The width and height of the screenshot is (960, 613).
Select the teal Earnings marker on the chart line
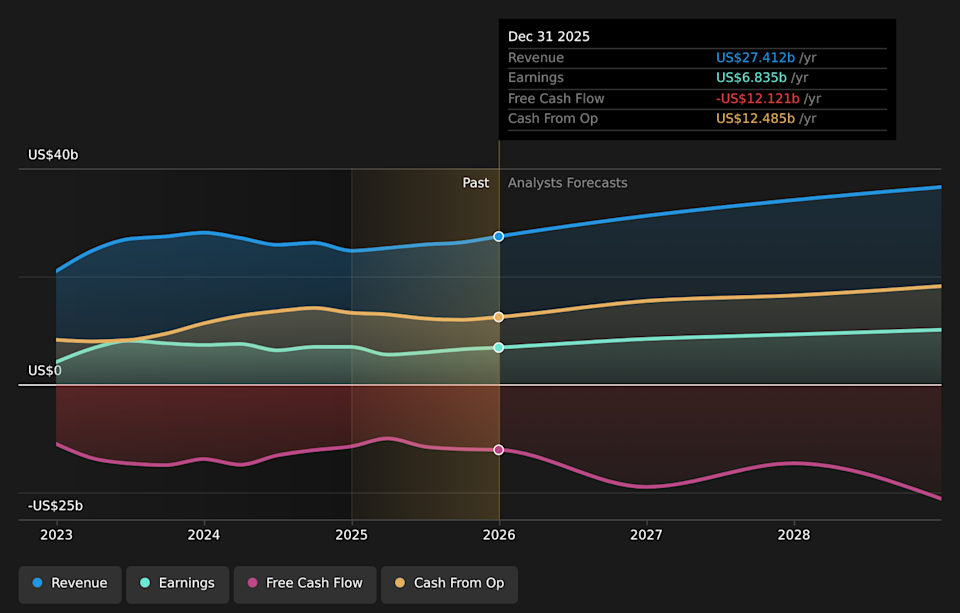(498, 347)
